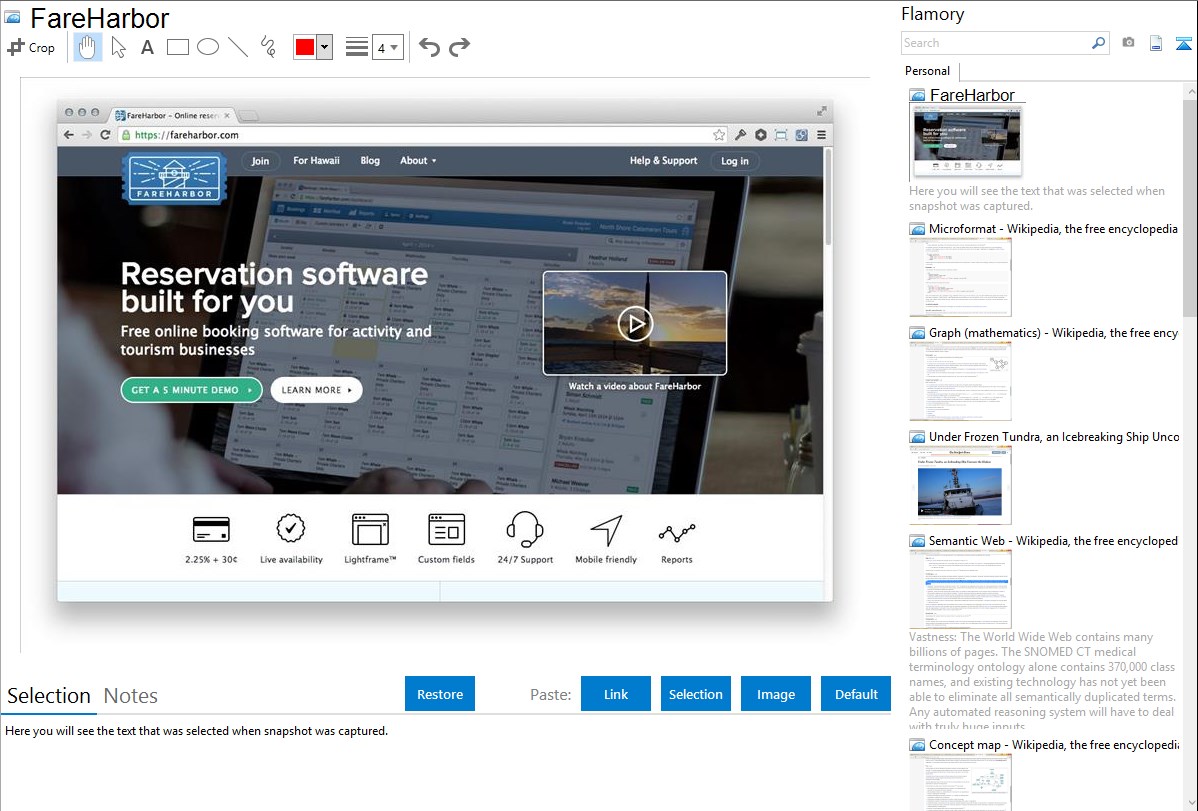Click the credit card pricing icon
Screen dimensions: 1198x811
click(212, 529)
